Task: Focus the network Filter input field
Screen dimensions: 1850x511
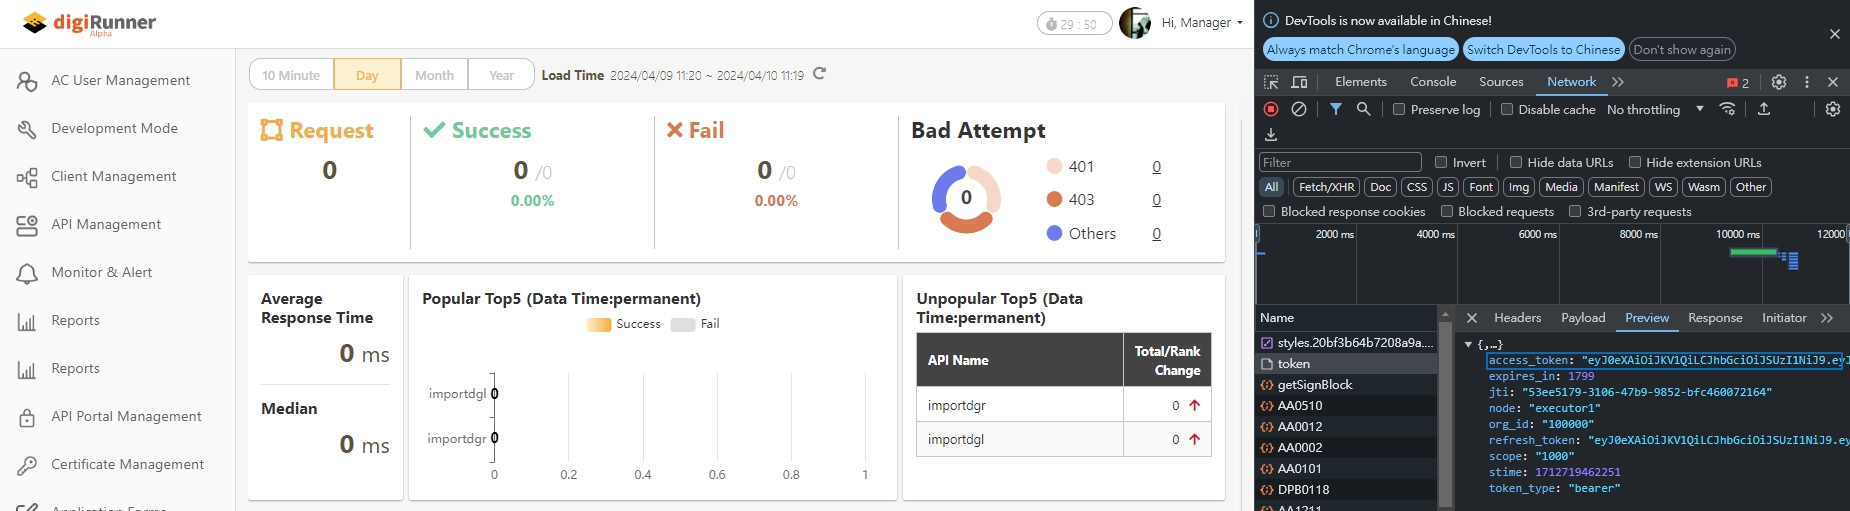Action: 1340,162
